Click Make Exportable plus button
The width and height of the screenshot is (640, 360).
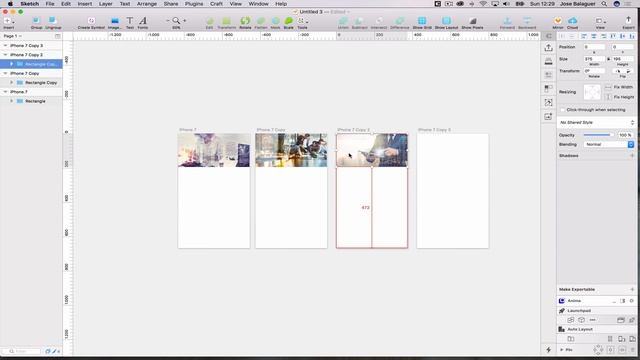(x=632, y=289)
